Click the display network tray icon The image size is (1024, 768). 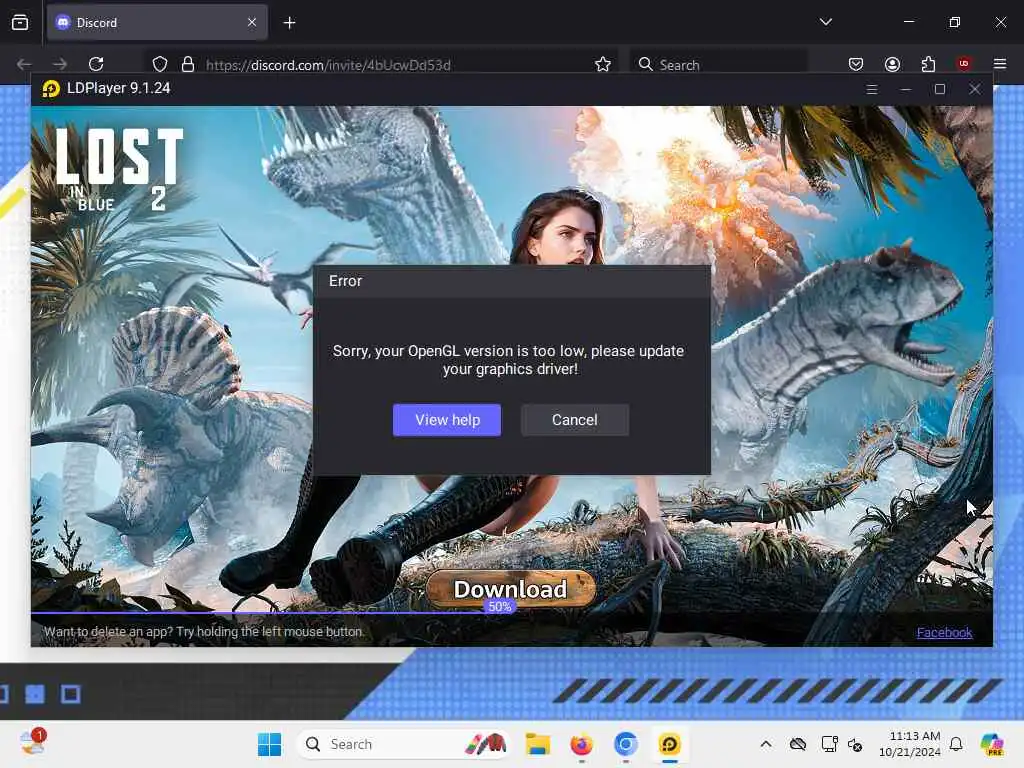(829, 744)
